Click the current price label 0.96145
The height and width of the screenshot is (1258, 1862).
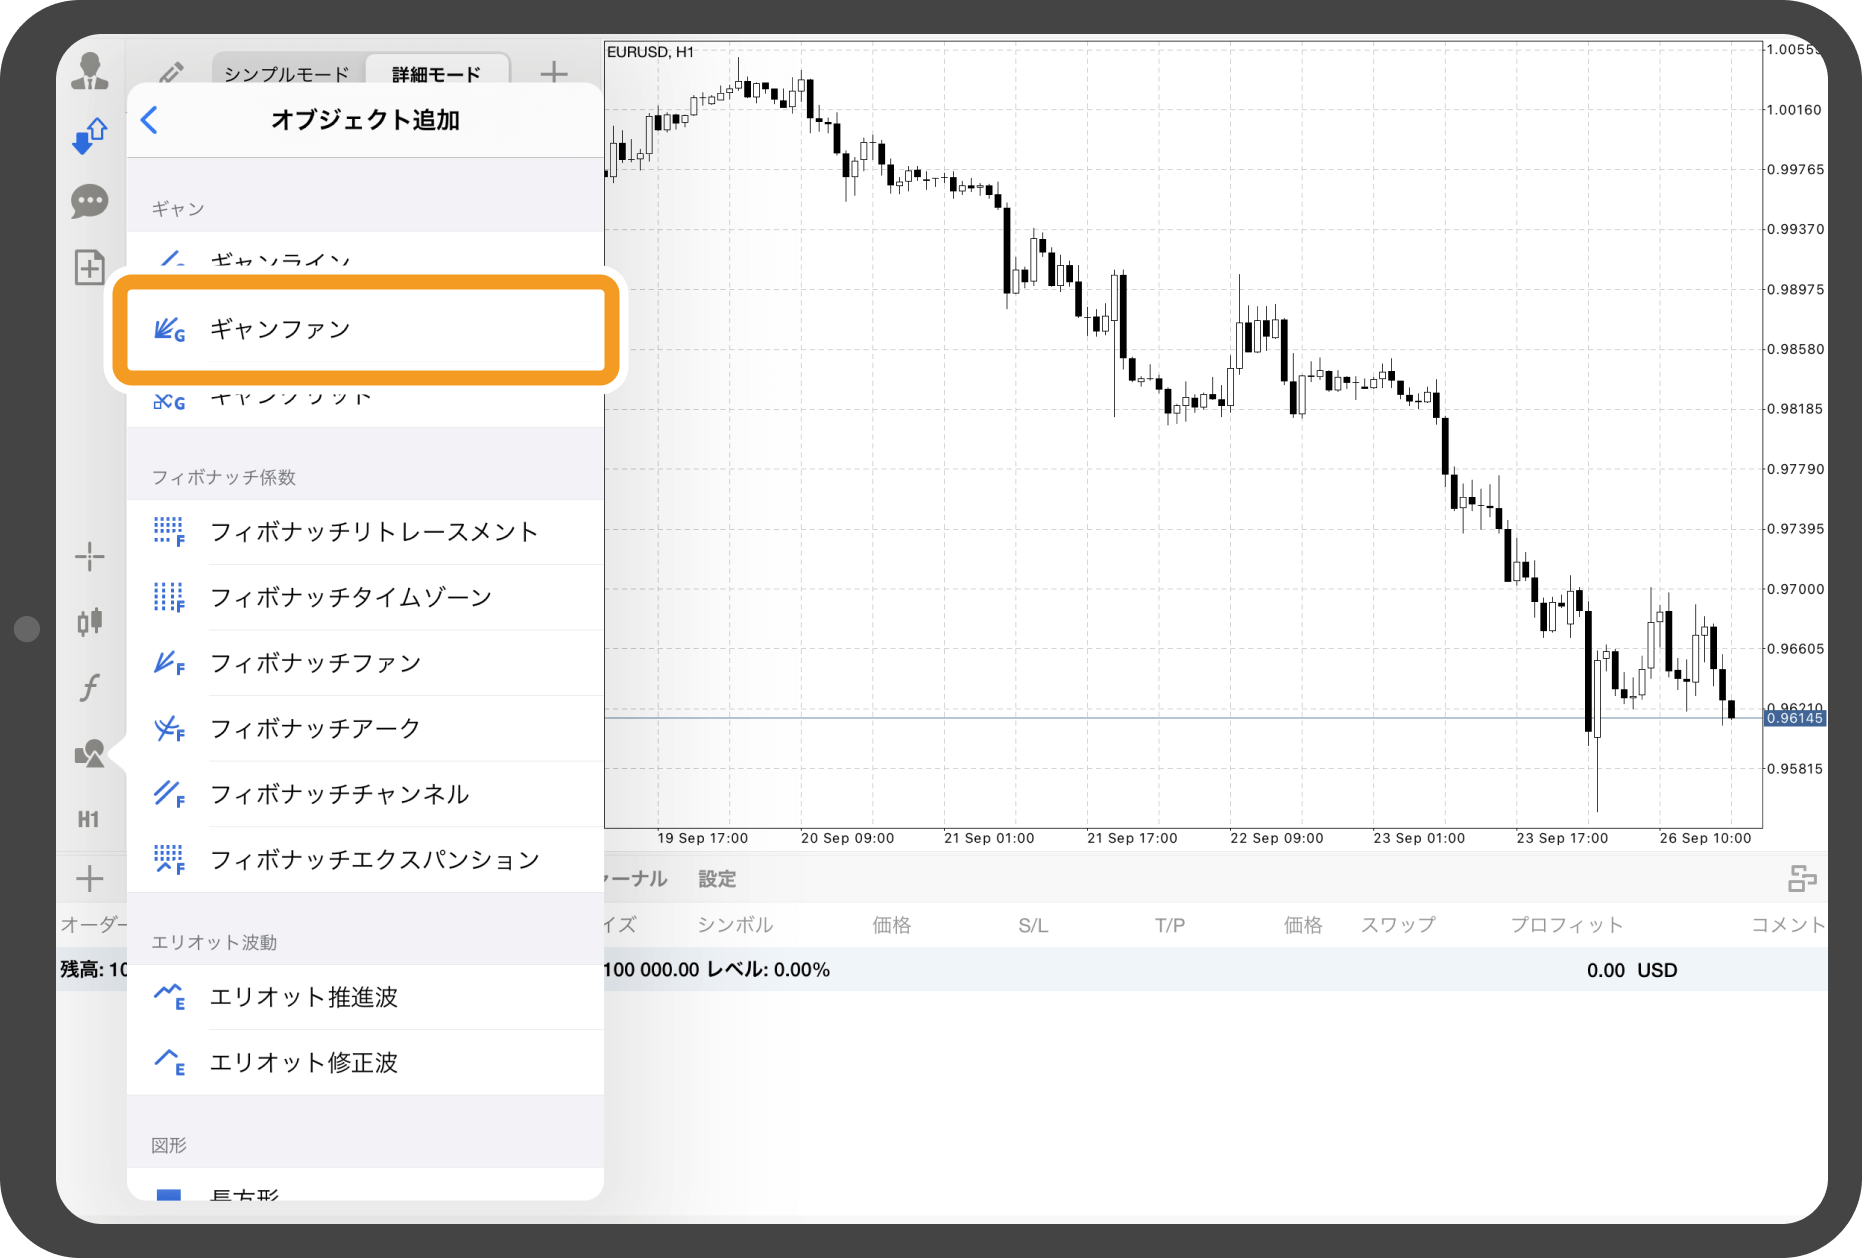tap(1795, 718)
